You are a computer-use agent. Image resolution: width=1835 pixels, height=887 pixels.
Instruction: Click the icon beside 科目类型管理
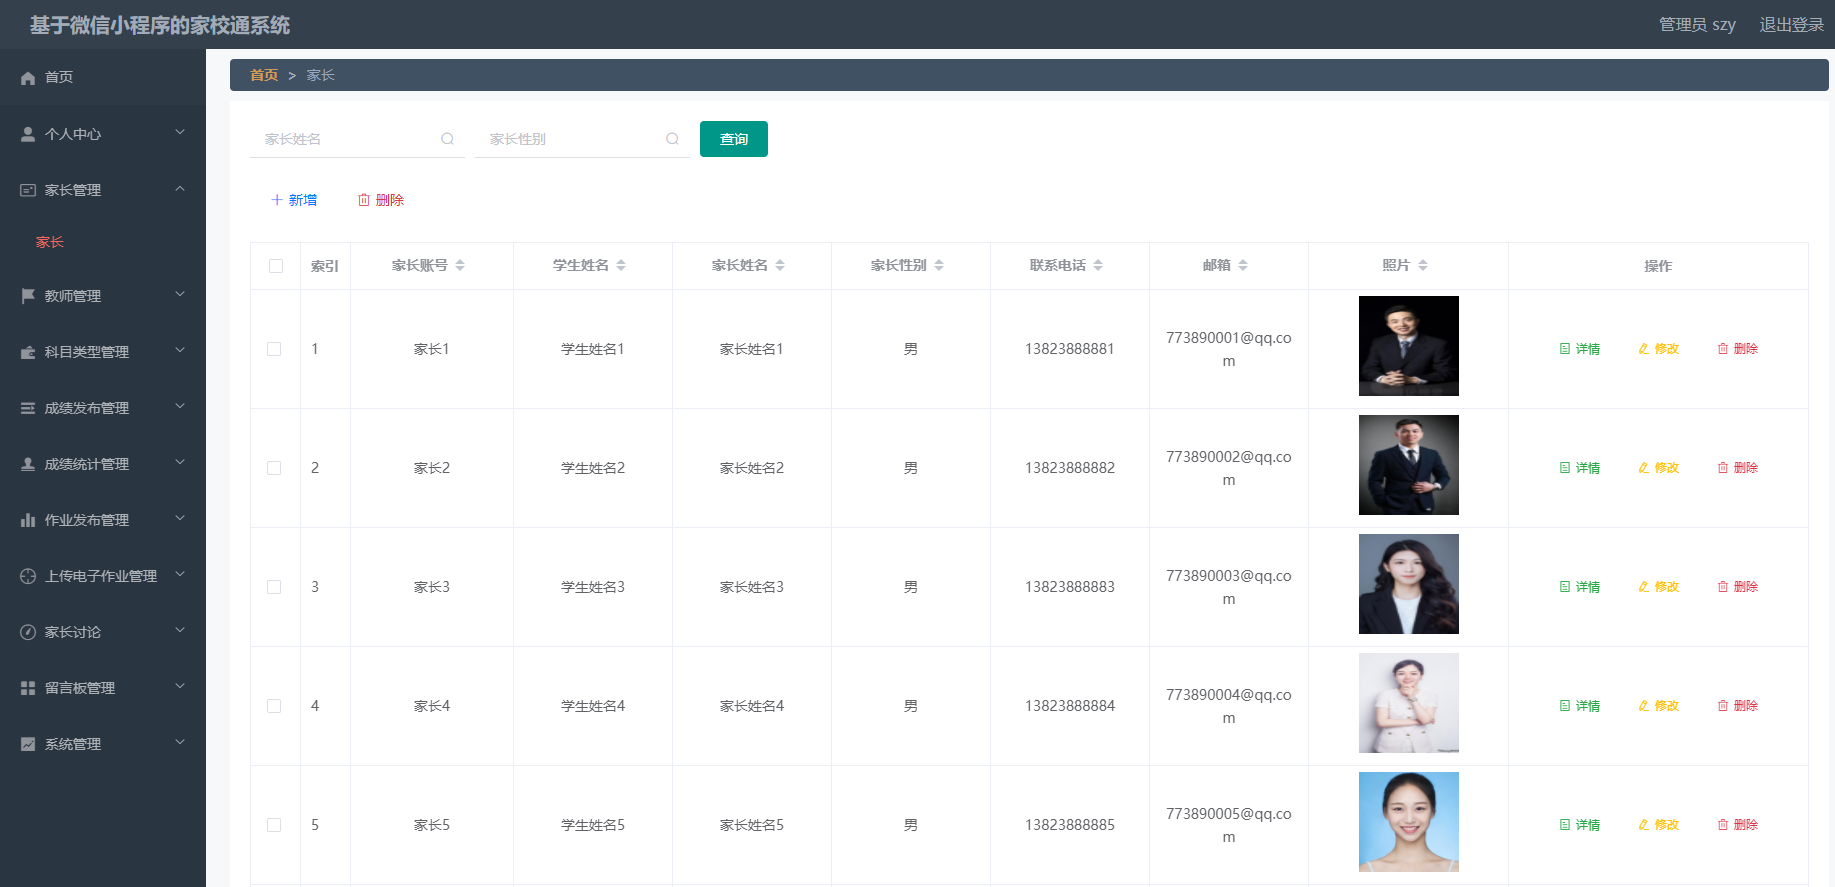coord(28,352)
